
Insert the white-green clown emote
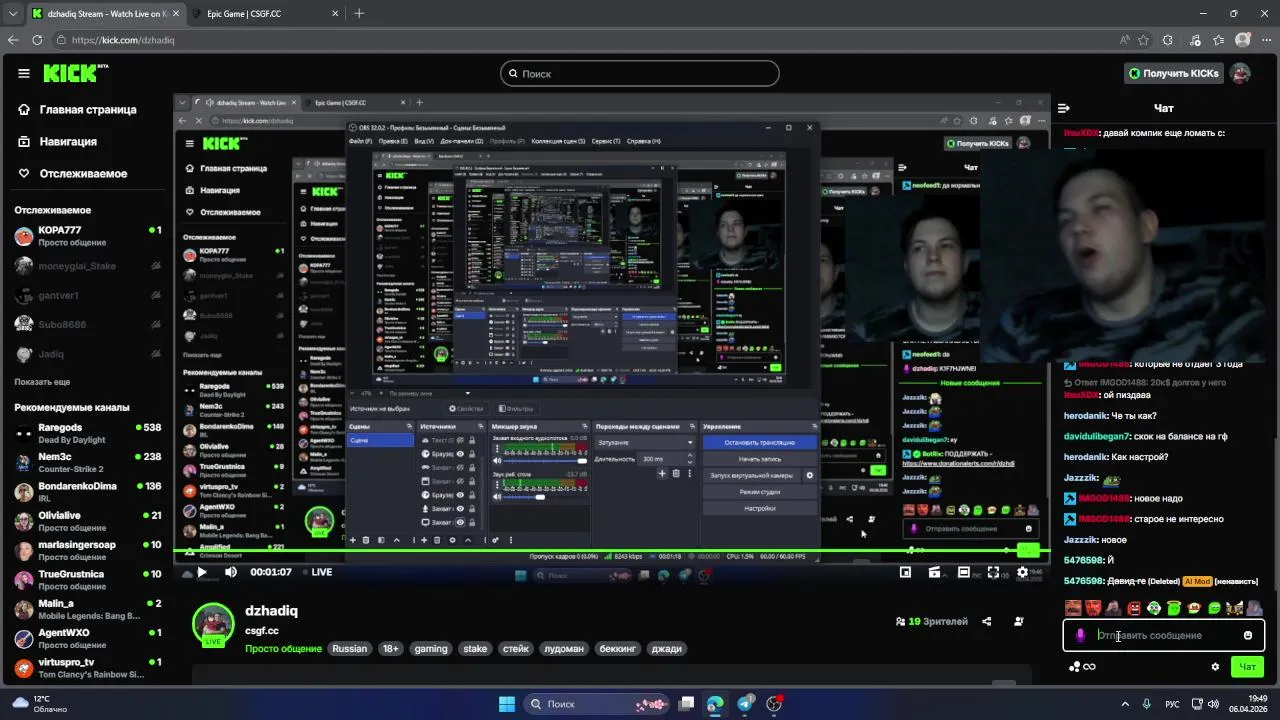pos(1154,608)
